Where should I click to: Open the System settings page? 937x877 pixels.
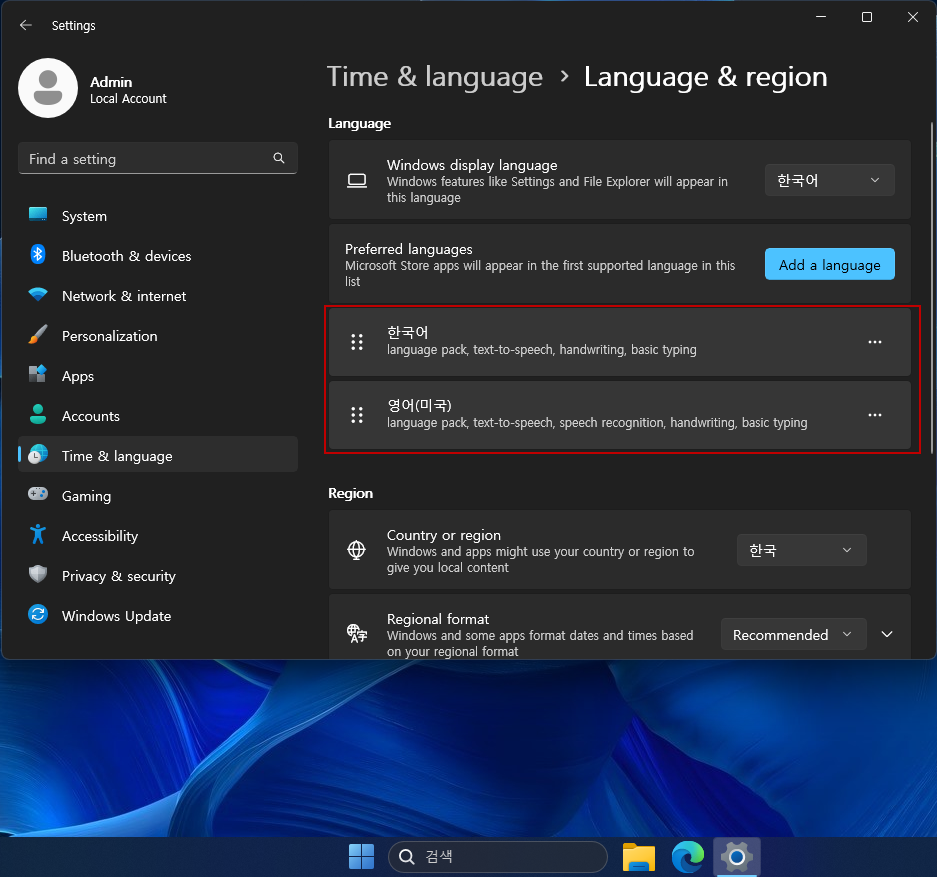tap(158, 216)
